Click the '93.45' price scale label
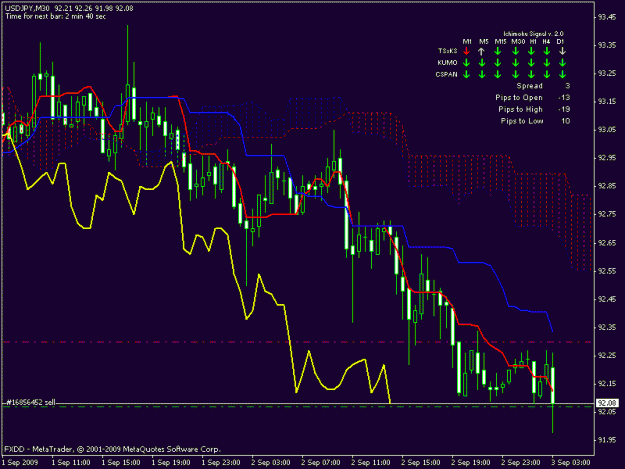625x469 pixels. [607, 18]
